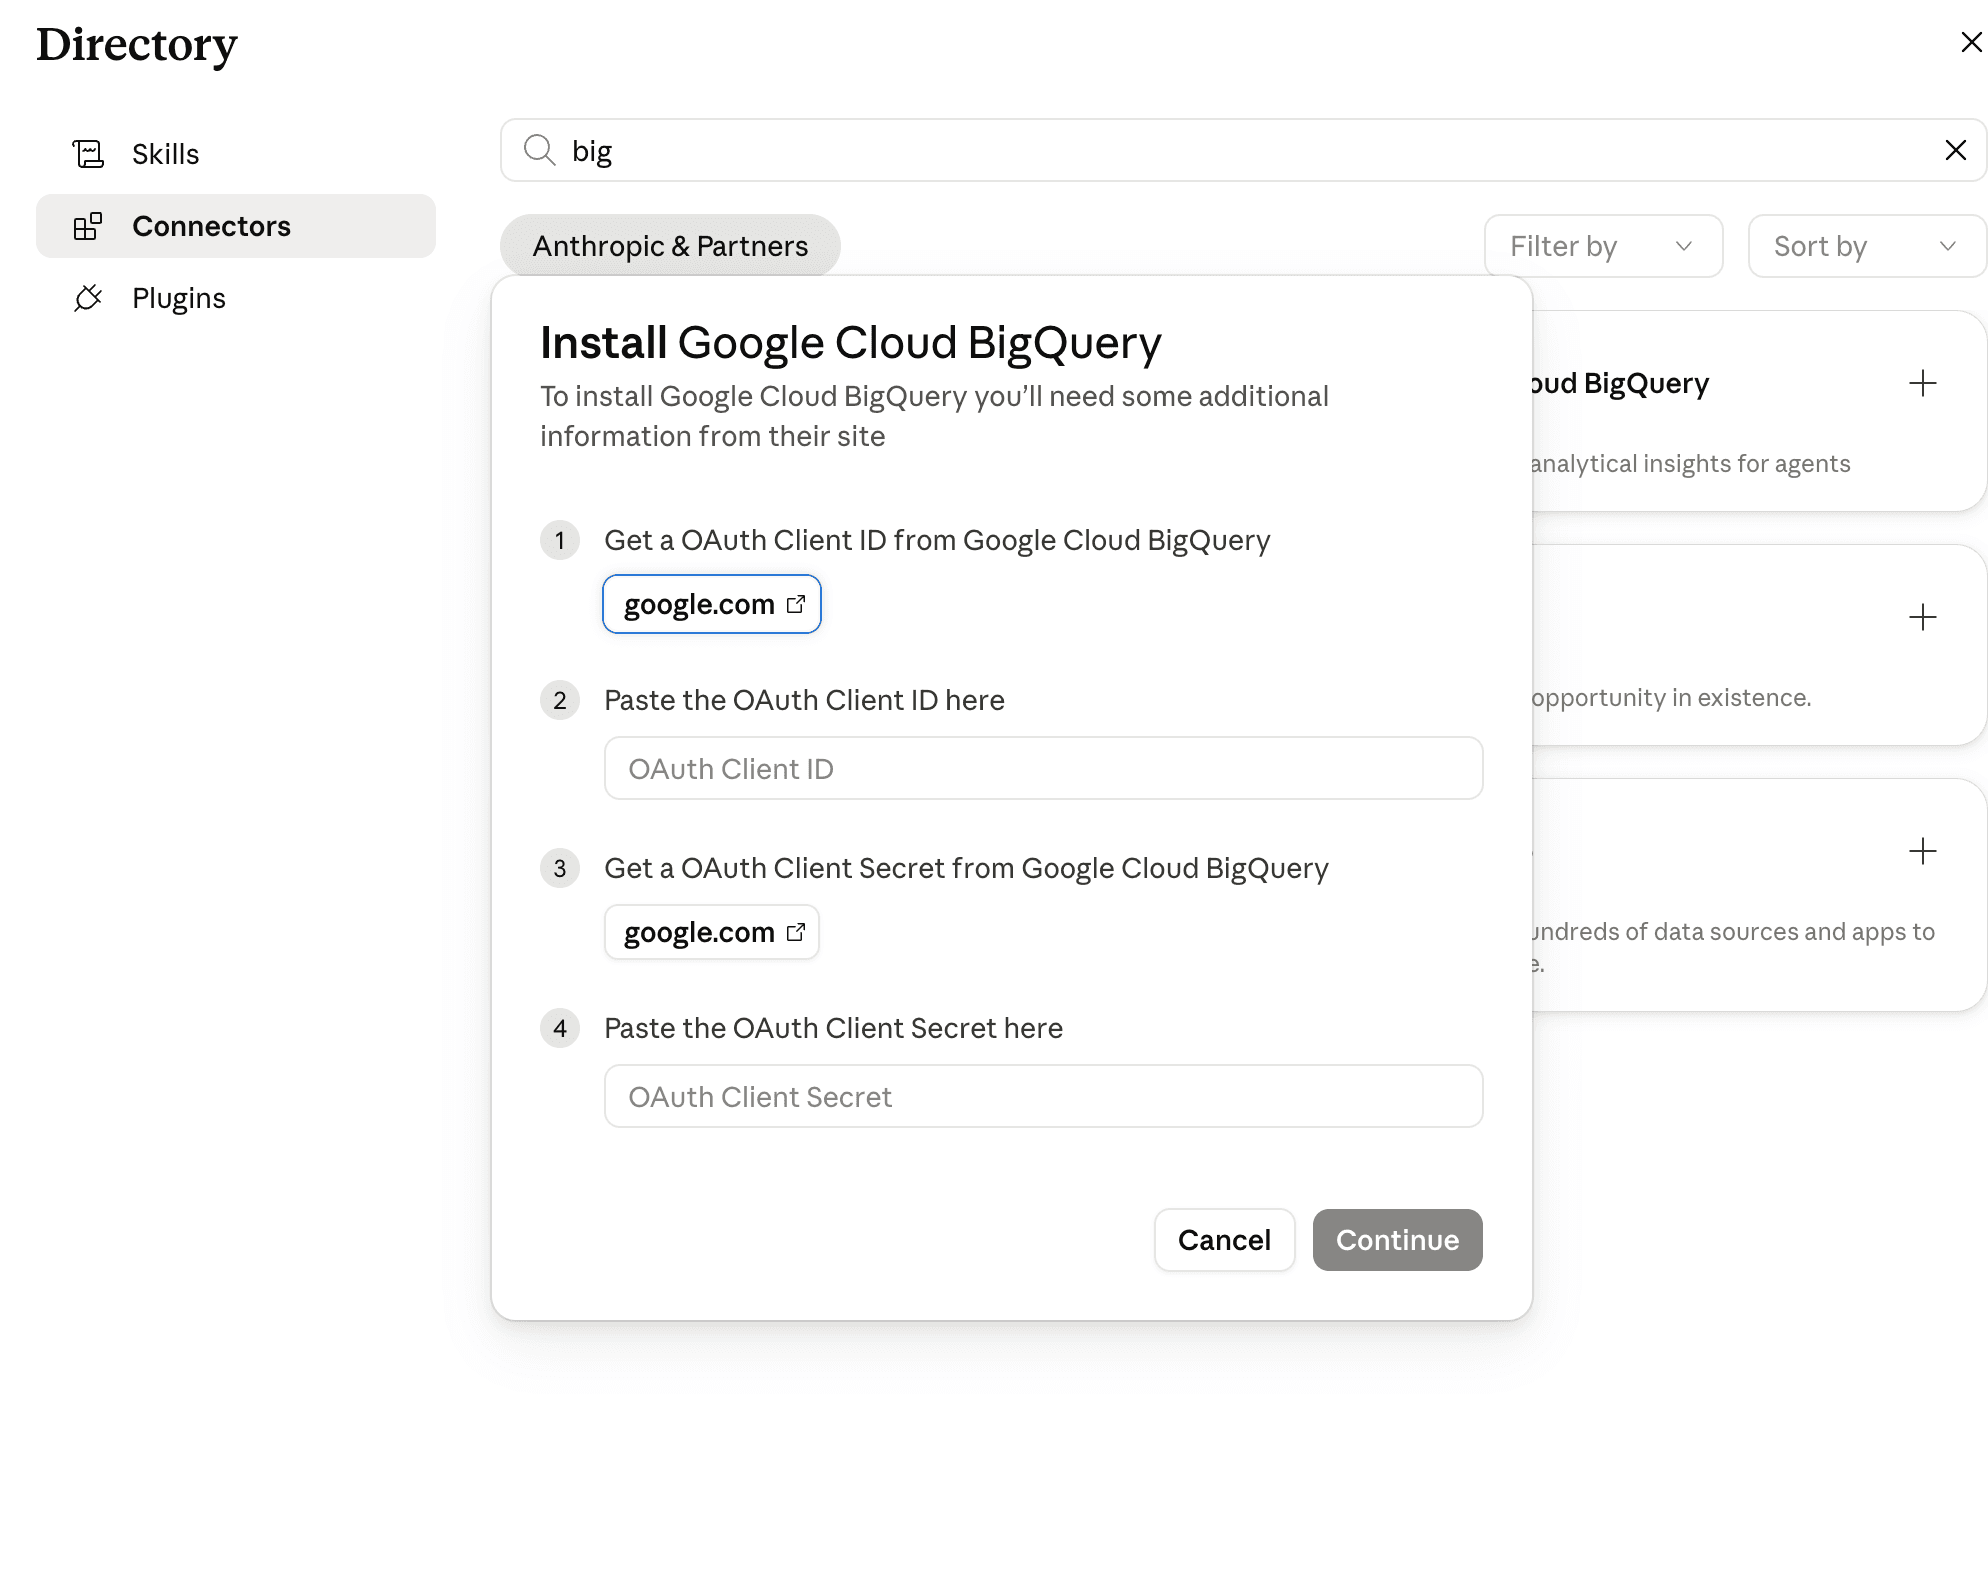Open external link icon in step 1

pos(796,604)
